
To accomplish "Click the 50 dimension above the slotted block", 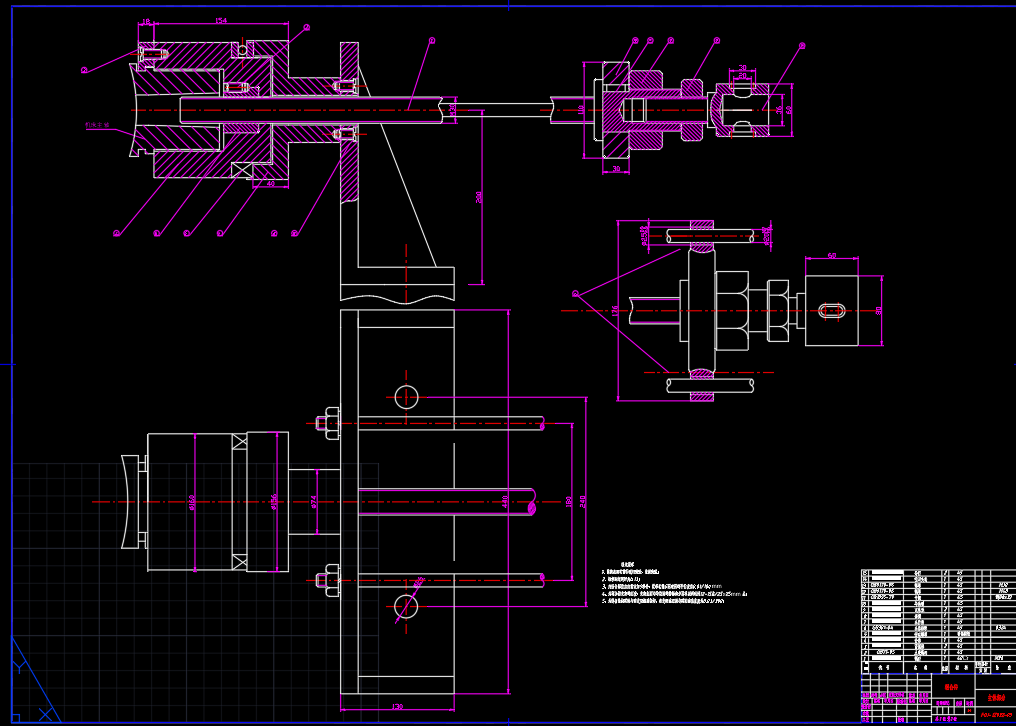I will (831, 257).
